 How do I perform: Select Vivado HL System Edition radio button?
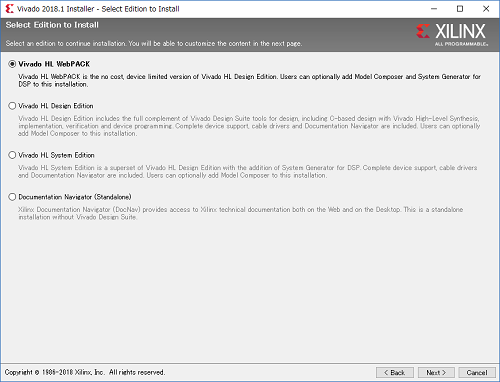pos(12,155)
